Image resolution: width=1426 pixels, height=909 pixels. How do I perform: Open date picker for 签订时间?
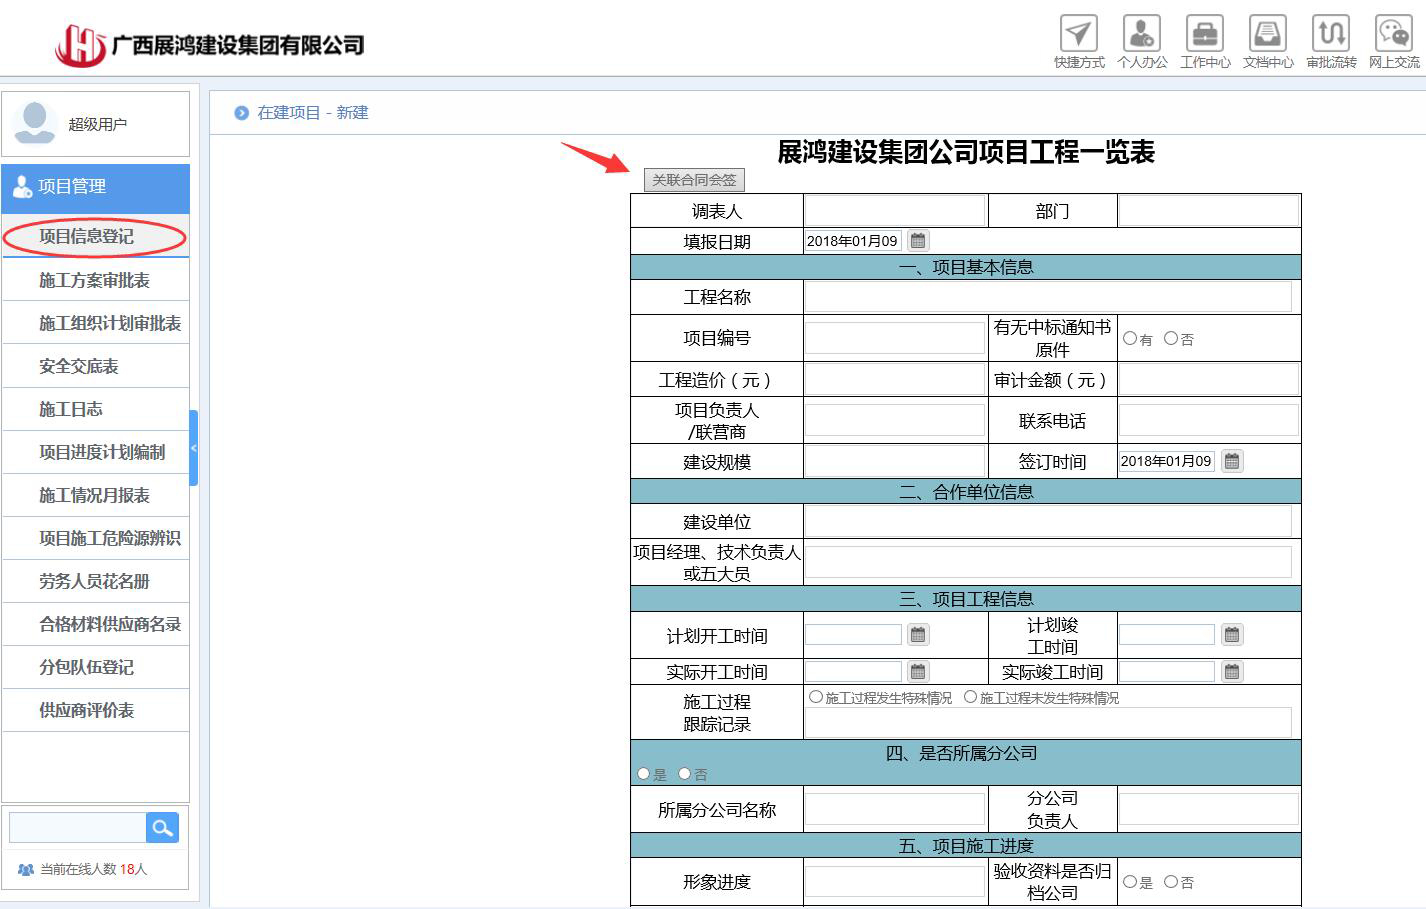1232,461
